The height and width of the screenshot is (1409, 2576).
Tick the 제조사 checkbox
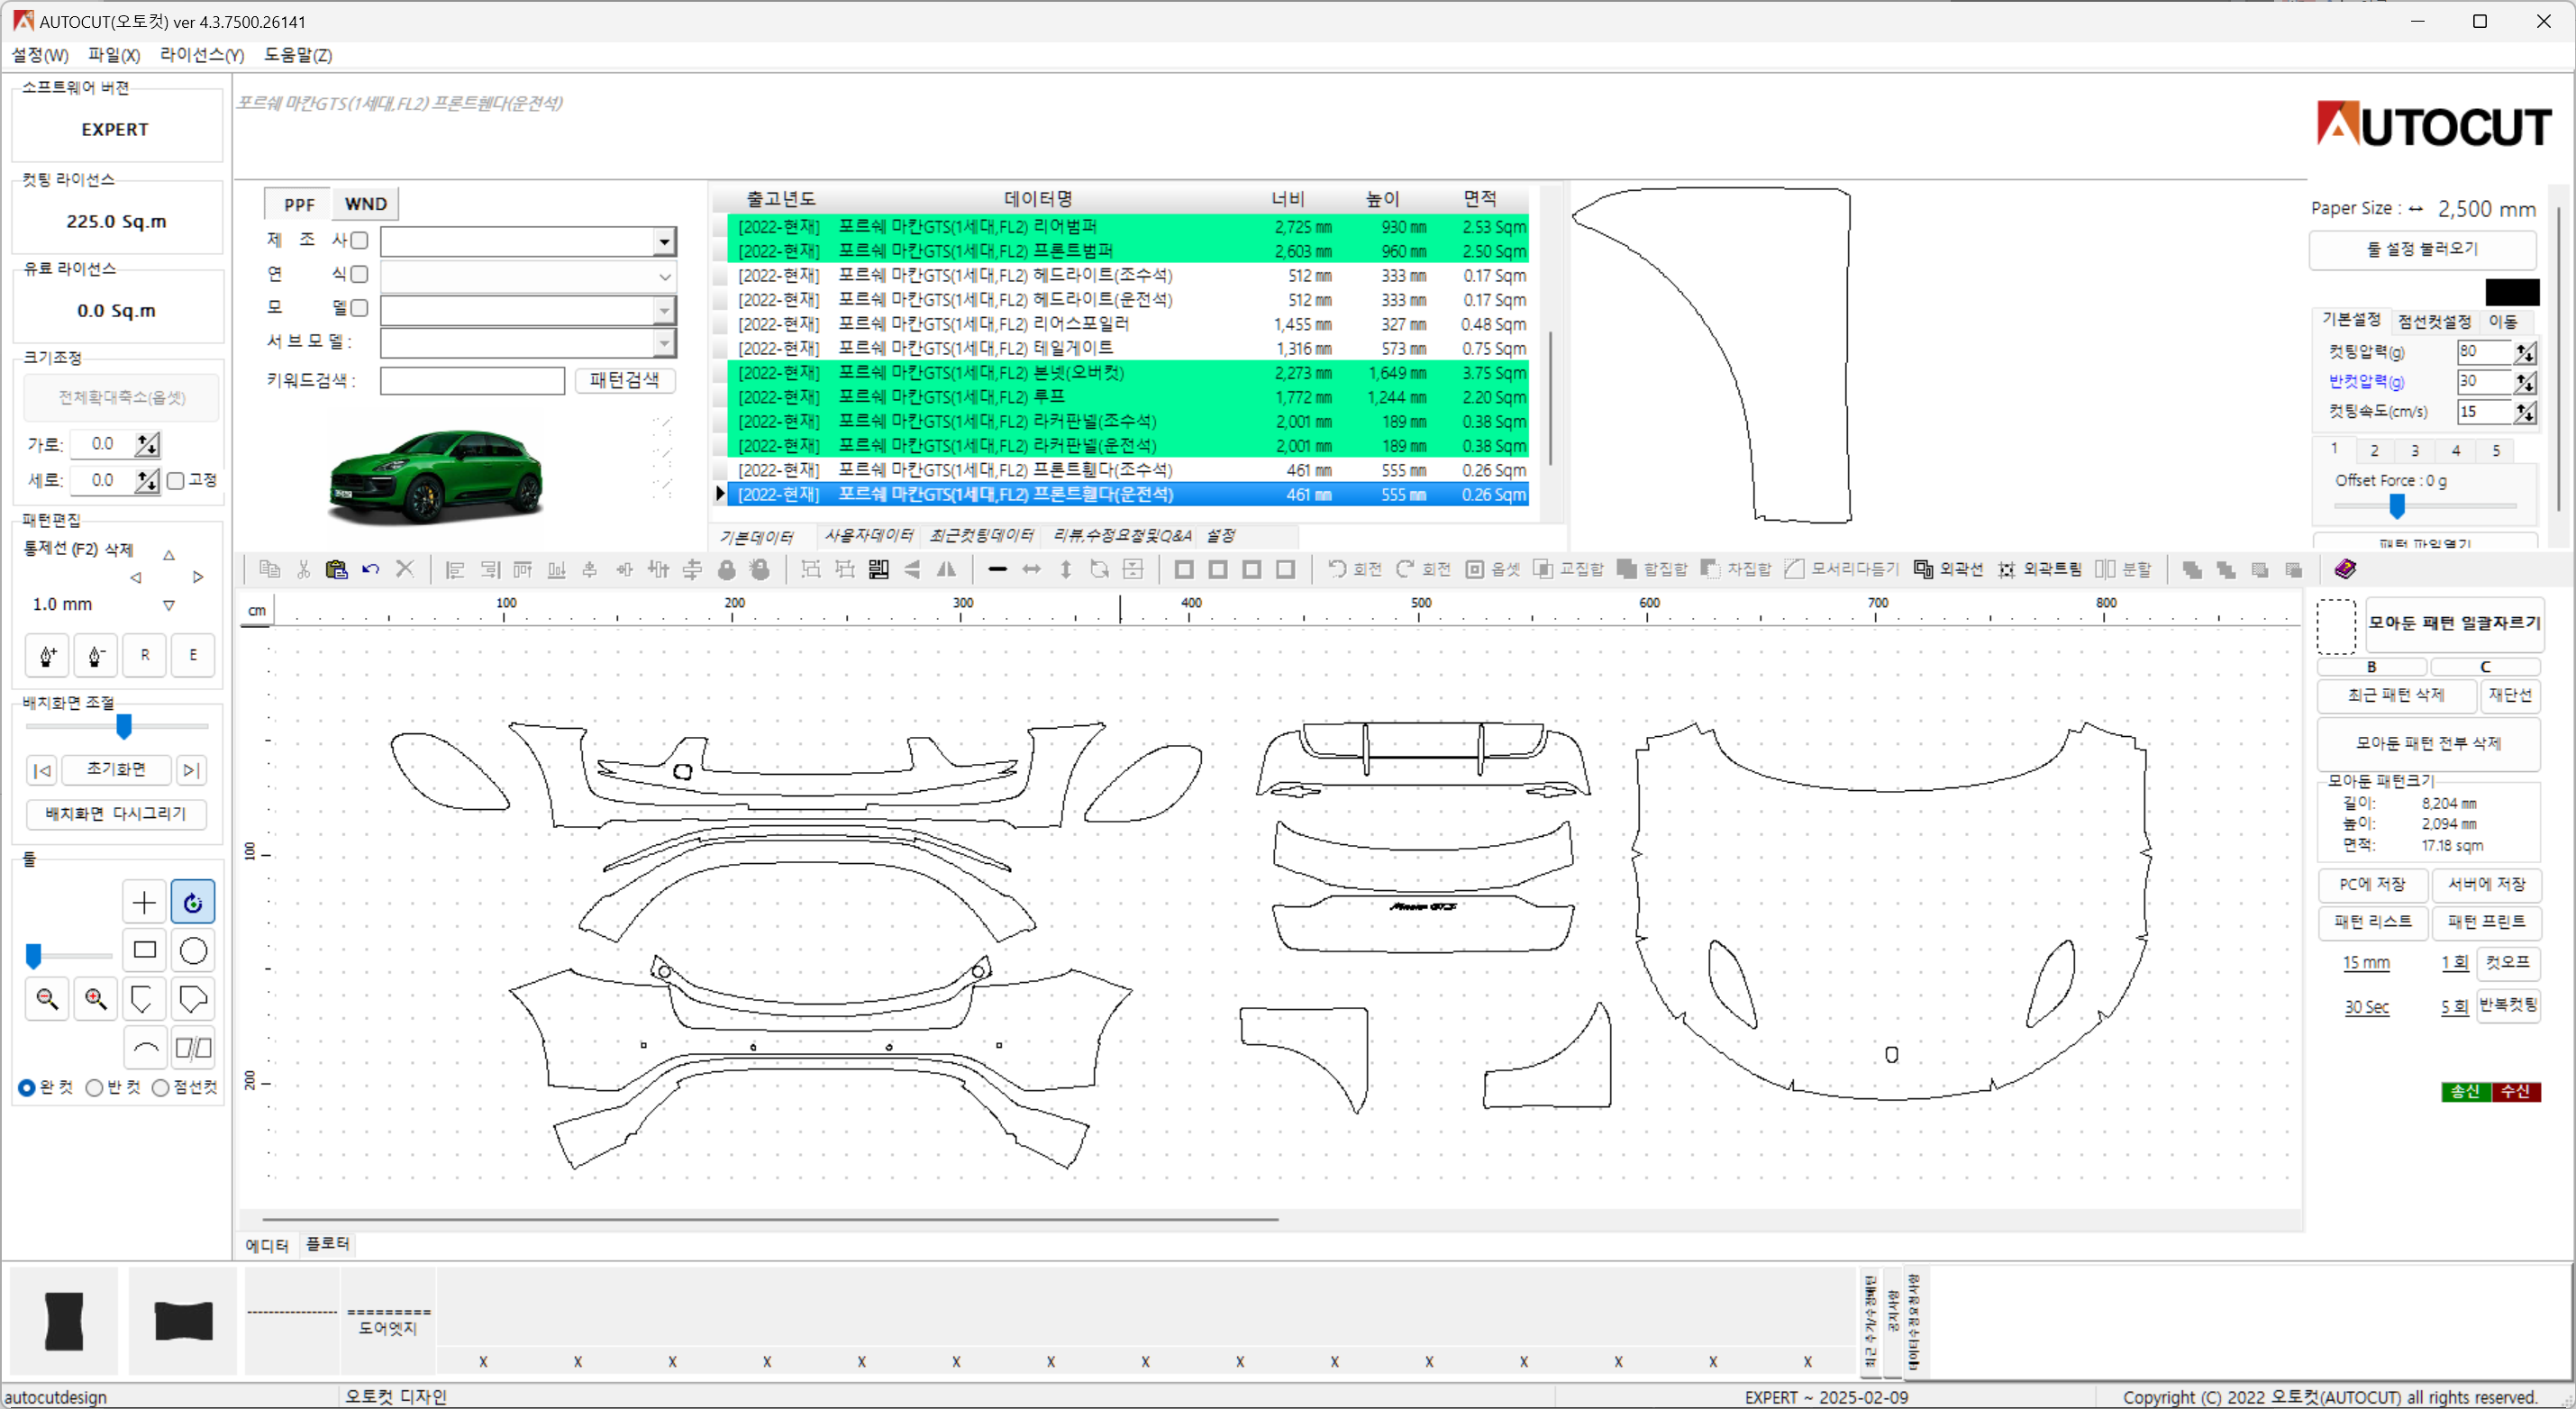(359, 240)
